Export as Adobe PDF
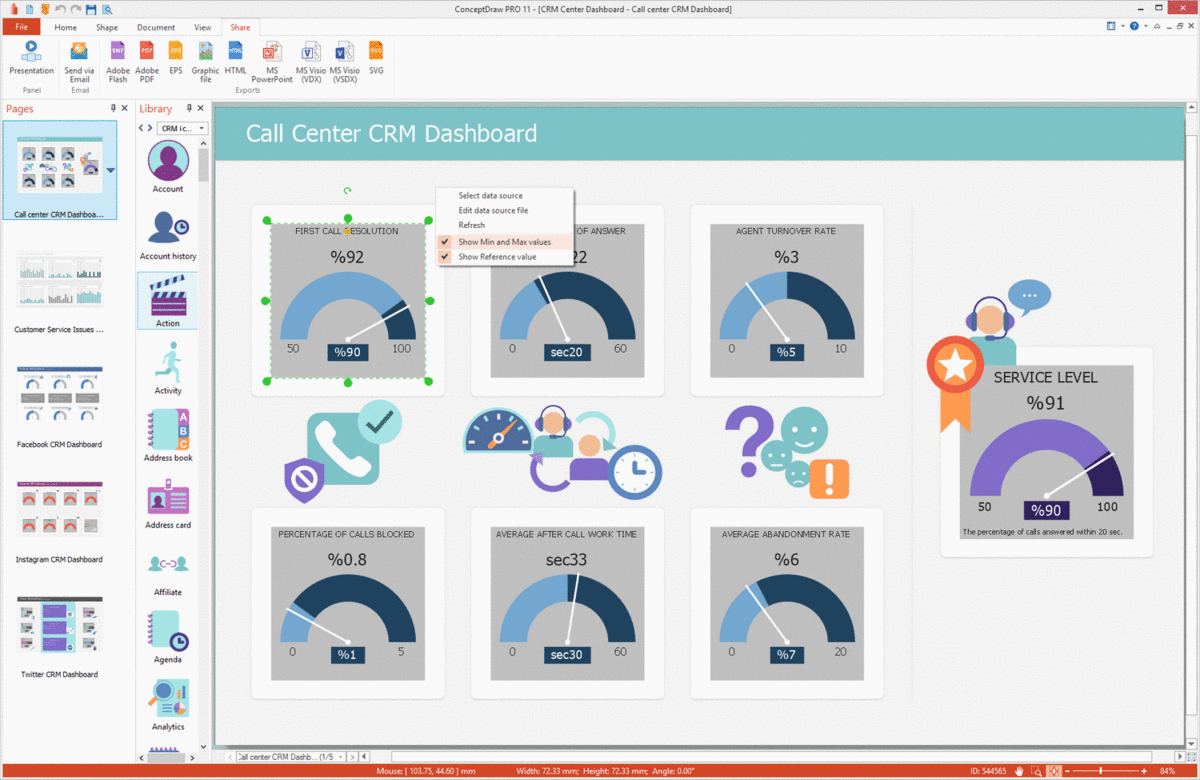Viewport: 1200px width, 780px height. 147,60
